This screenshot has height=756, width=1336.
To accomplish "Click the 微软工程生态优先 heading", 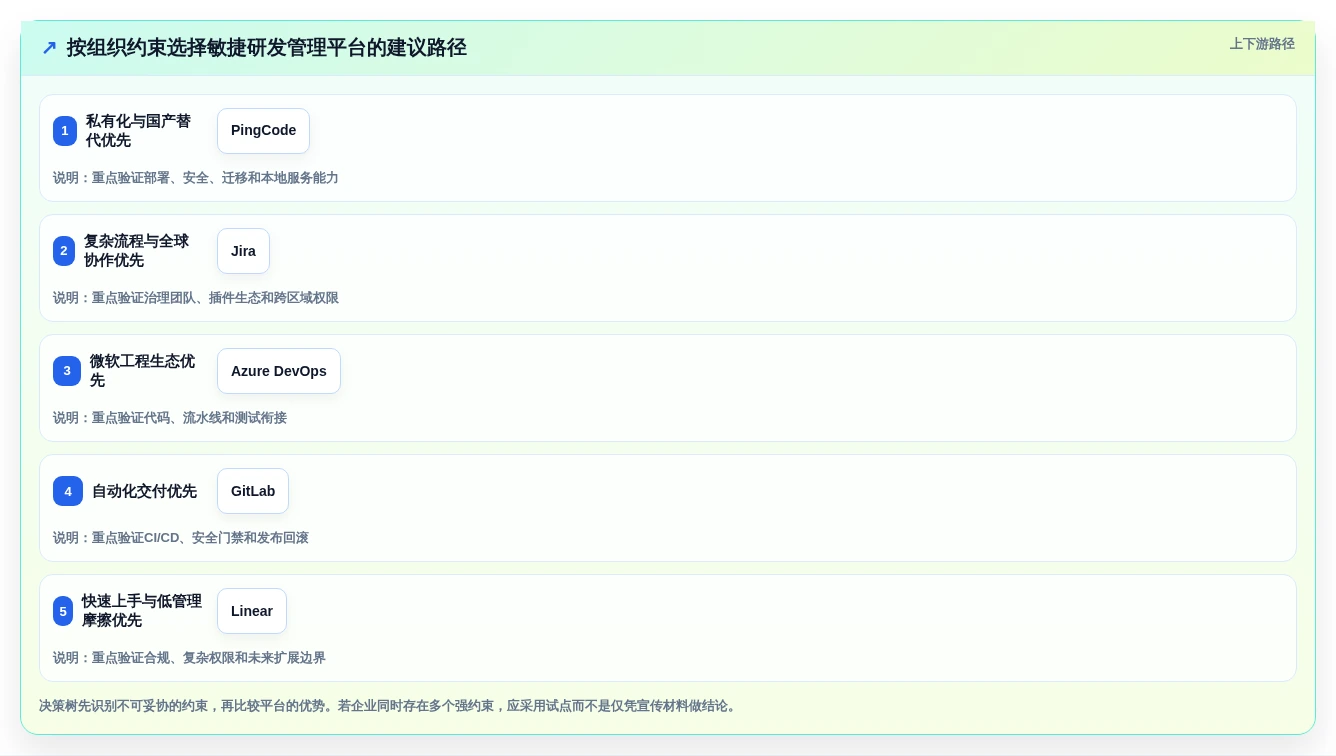I will click(x=143, y=371).
